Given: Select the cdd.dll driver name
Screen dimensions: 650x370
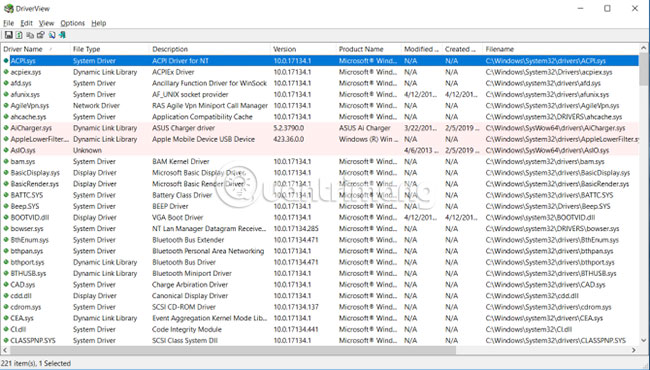Looking at the screenshot, I should click(x=21, y=295).
